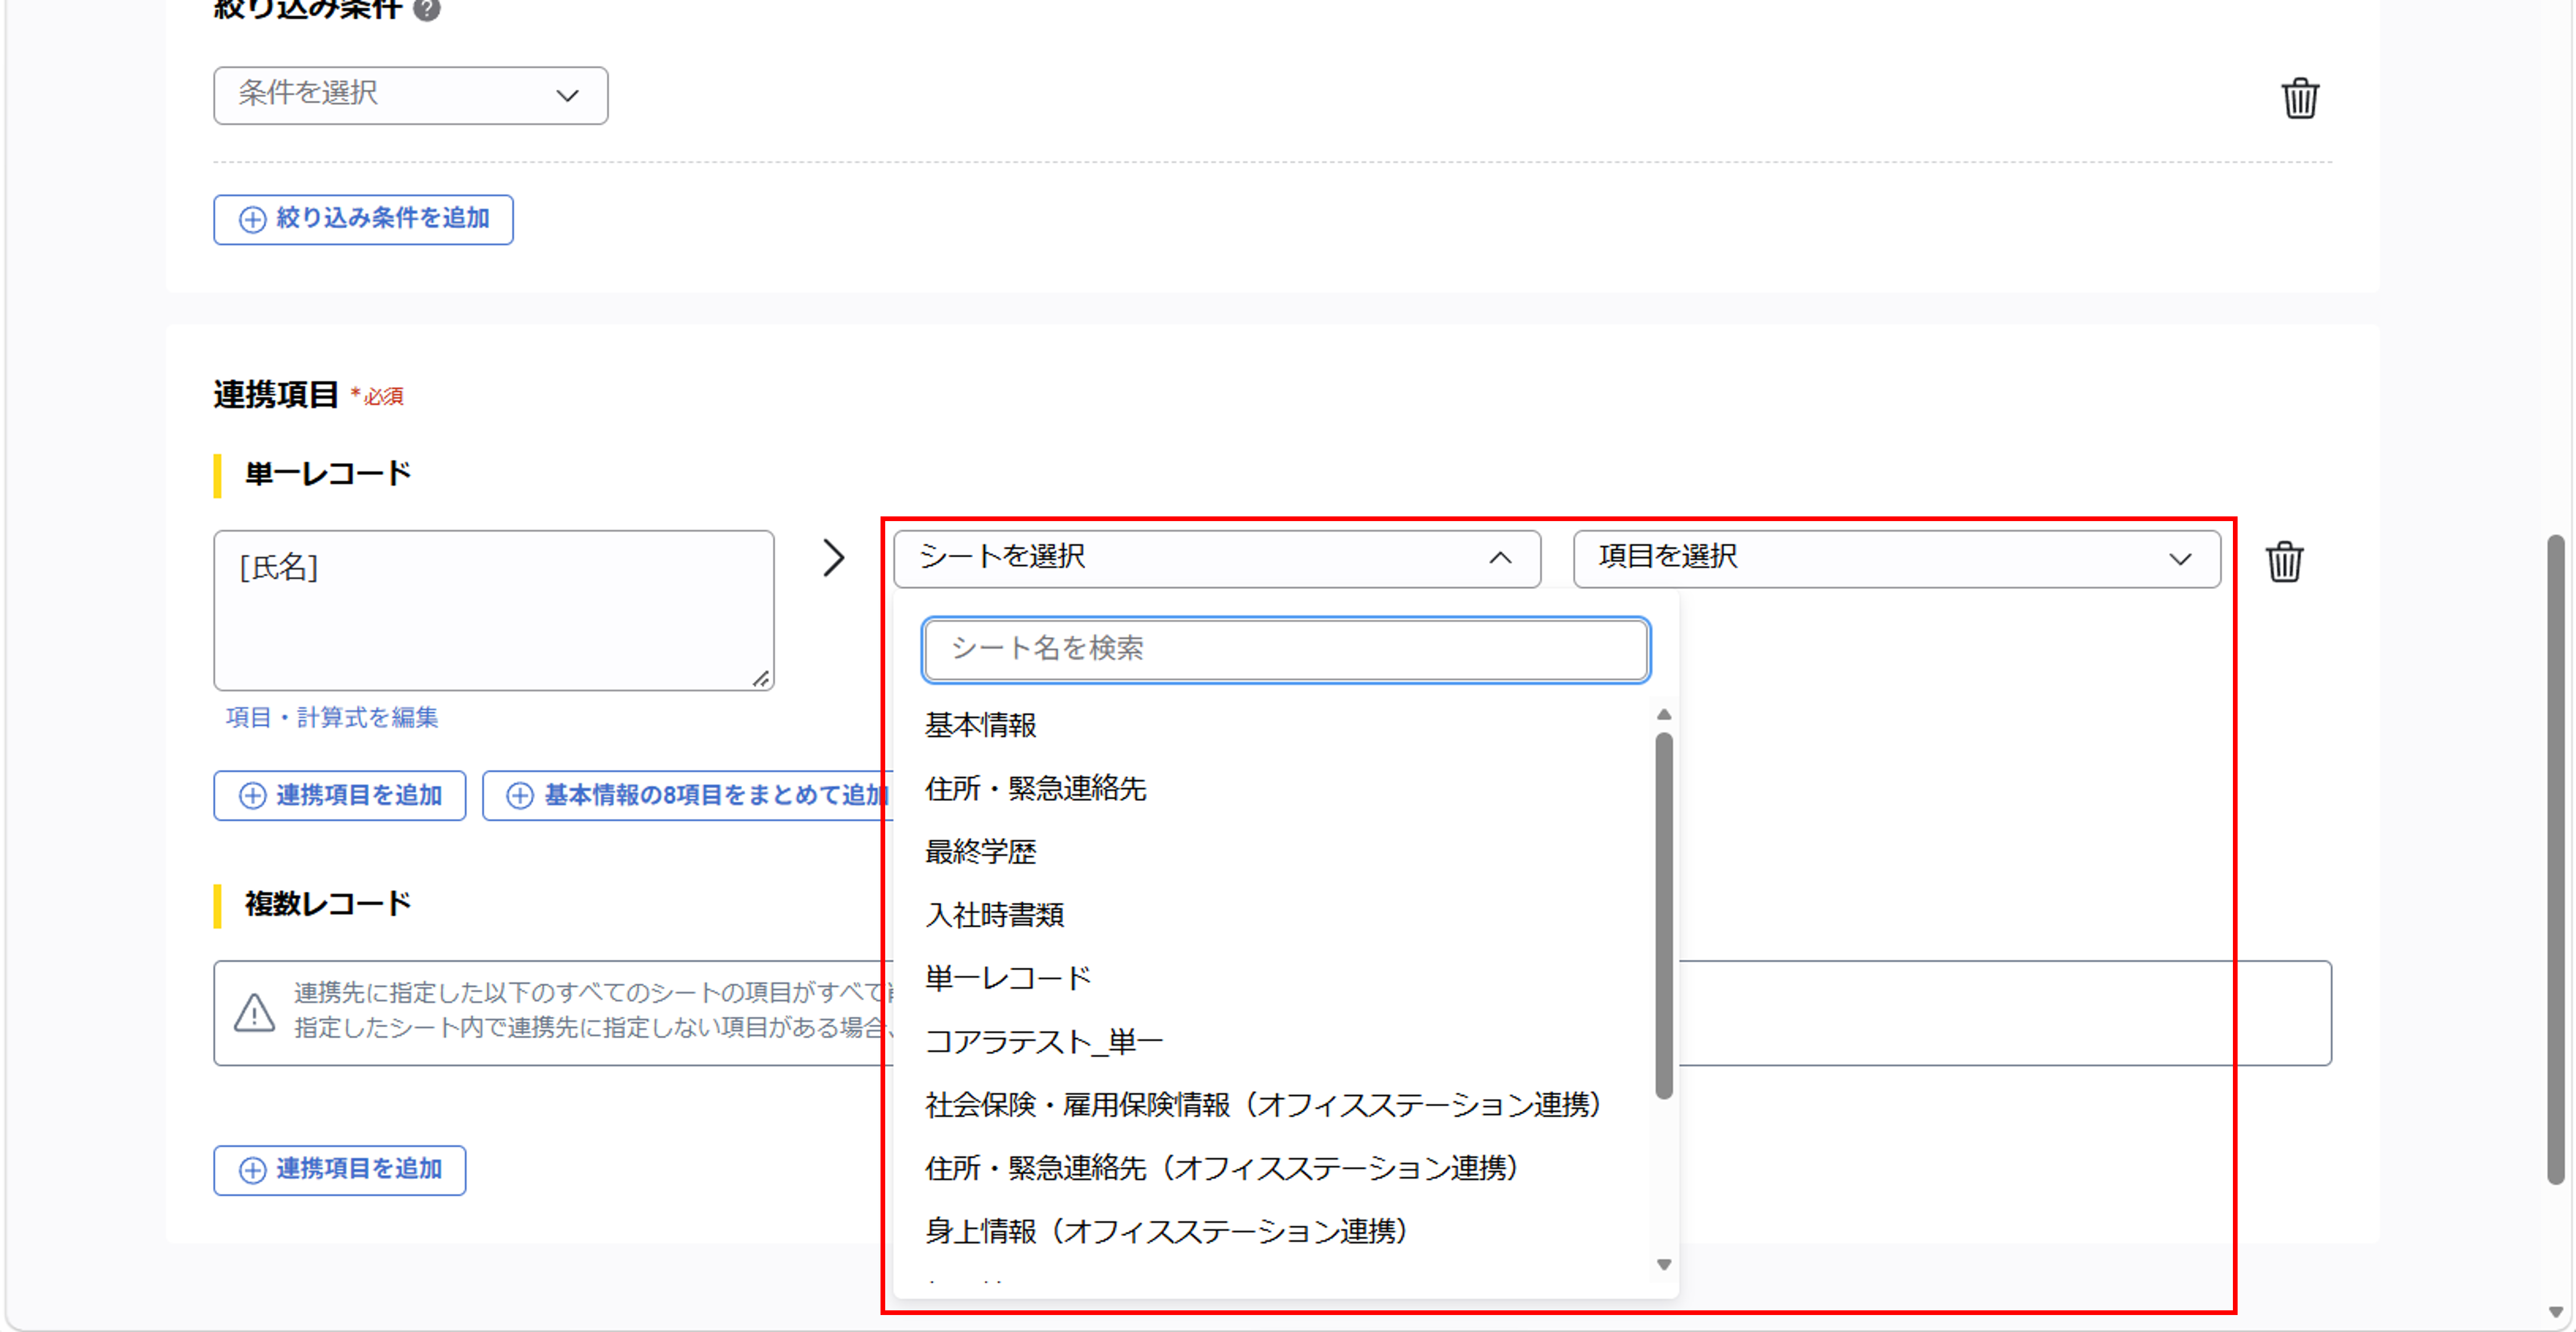Click the help icon next to 絞り込み条件

(x=427, y=10)
